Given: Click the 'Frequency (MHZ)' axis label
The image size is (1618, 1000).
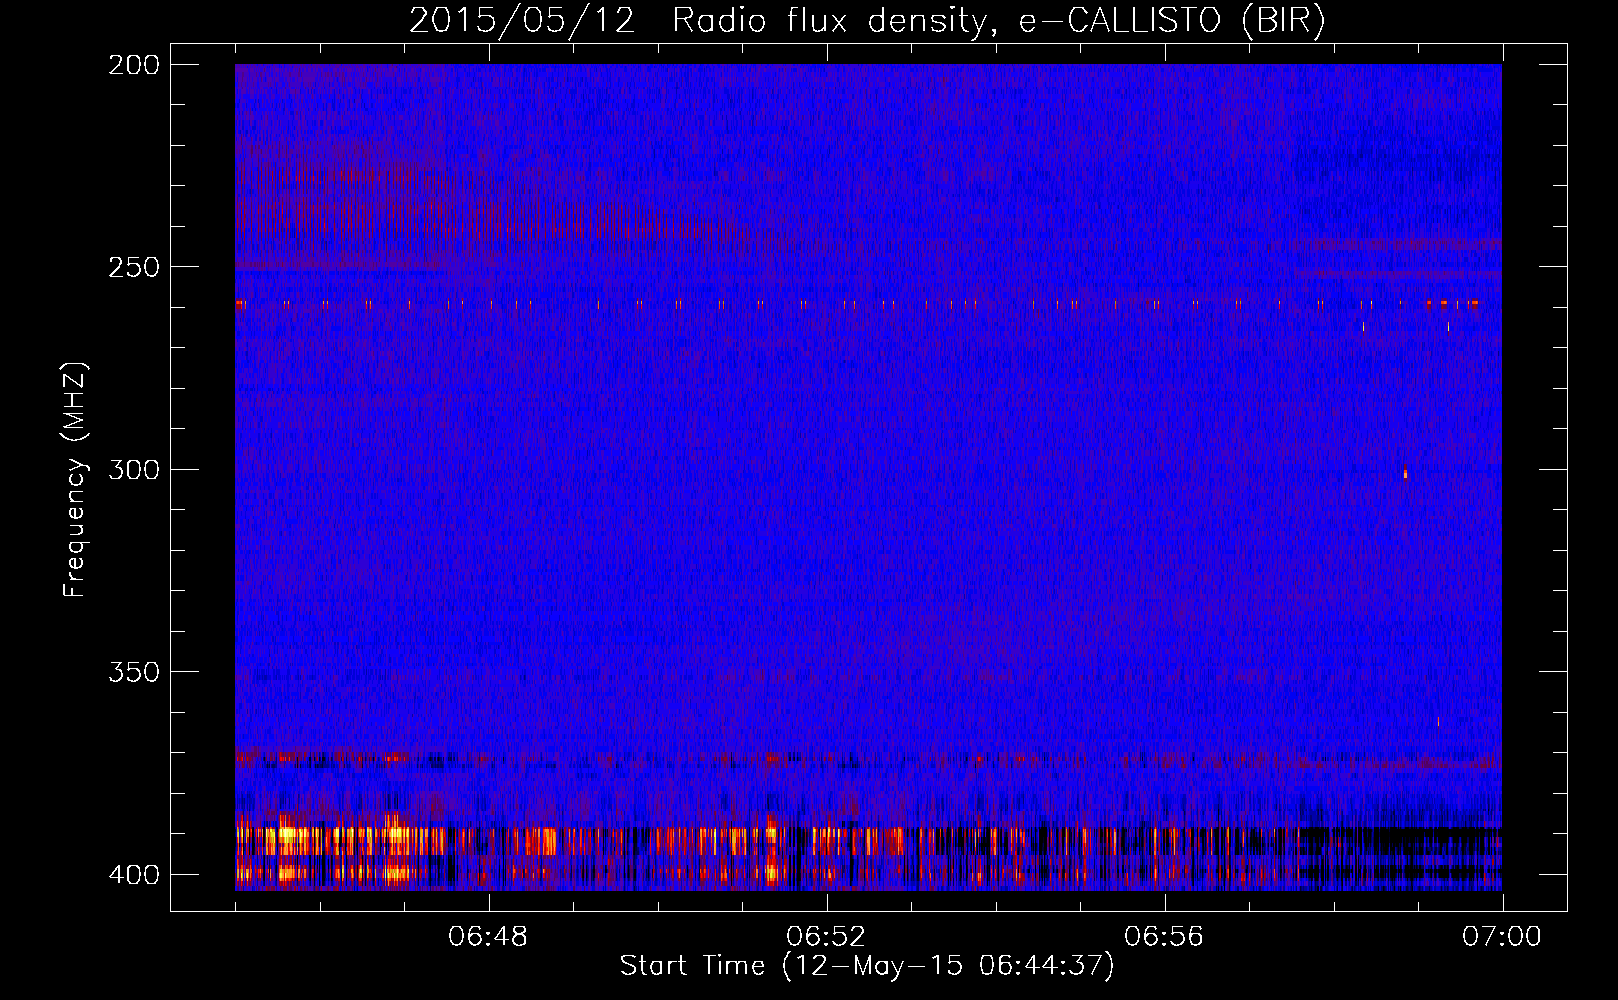Looking at the screenshot, I should [75, 480].
